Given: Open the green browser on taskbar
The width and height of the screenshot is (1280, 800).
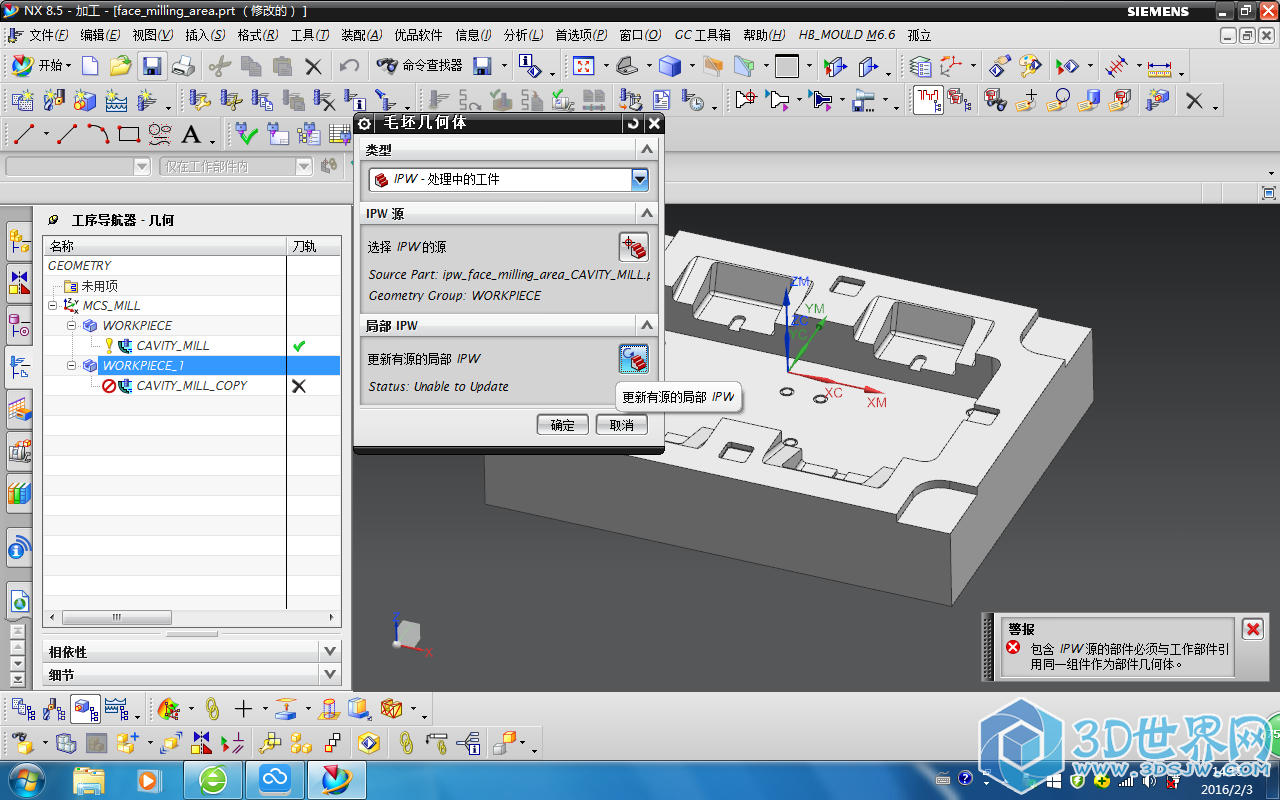Looking at the screenshot, I should tap(213, 779).
